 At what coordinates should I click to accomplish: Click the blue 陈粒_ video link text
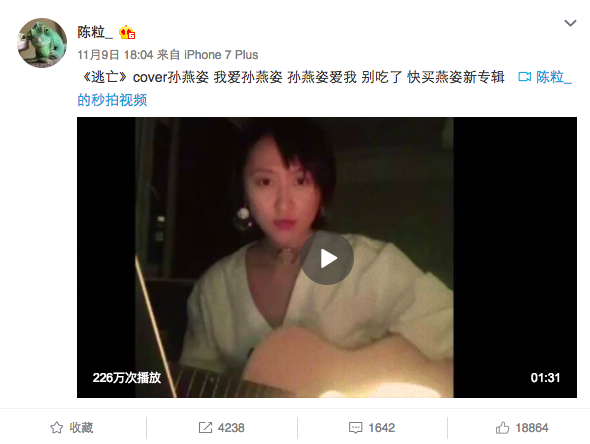point(554,77)
